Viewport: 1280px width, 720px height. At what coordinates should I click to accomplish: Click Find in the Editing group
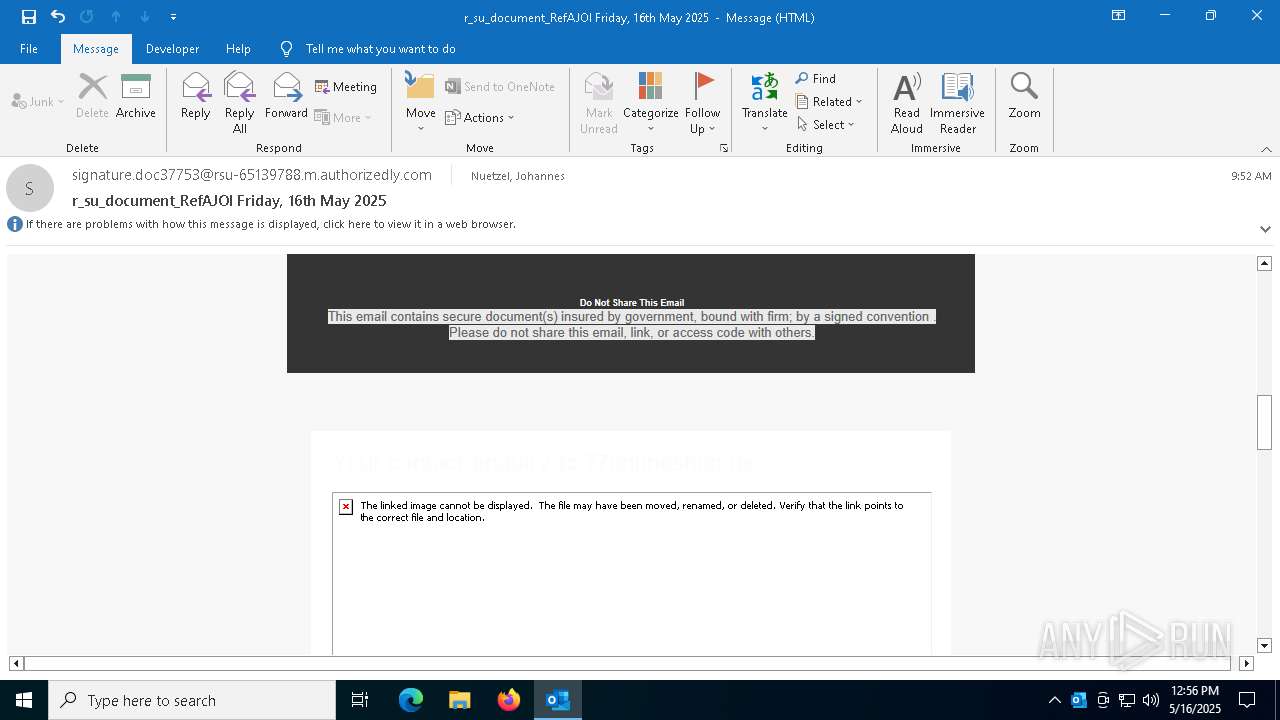(x=816, y=78)
